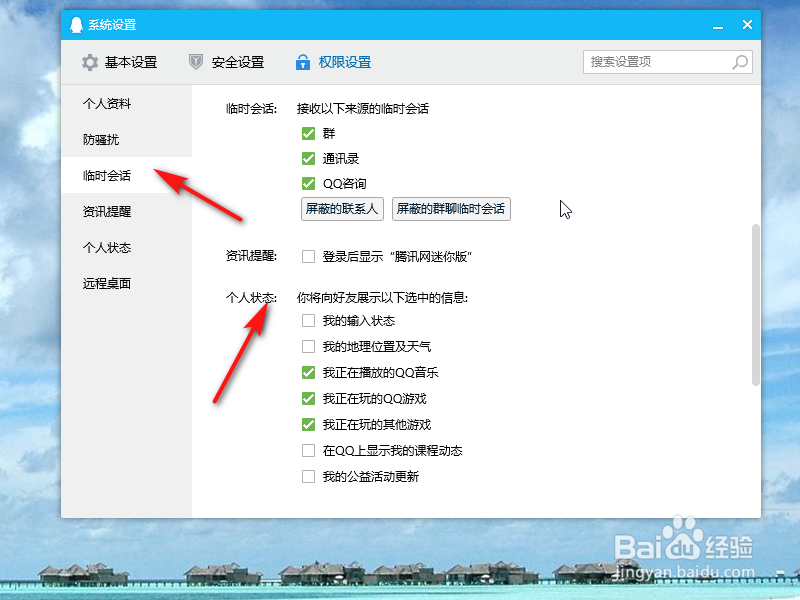Click the QQ penguin logo in title bar
The image size is (800, 600).
click(77, 24)
